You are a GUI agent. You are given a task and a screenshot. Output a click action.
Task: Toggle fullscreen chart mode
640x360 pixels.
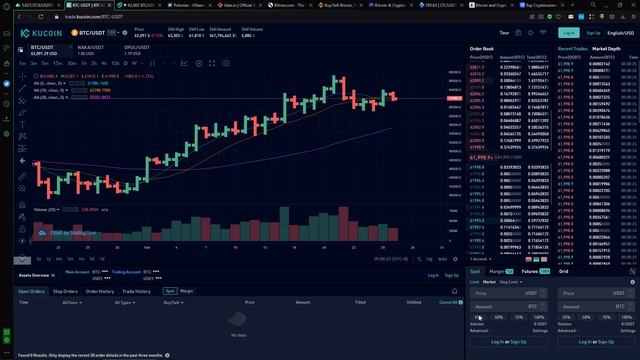pyautogui.click(x=212, y=63)
